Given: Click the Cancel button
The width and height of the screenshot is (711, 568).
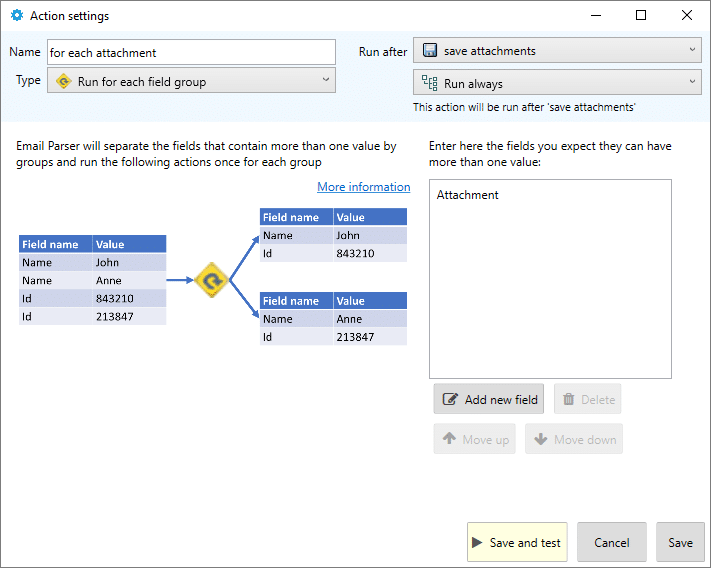Looking at the screenshot, I should [612, 542].
